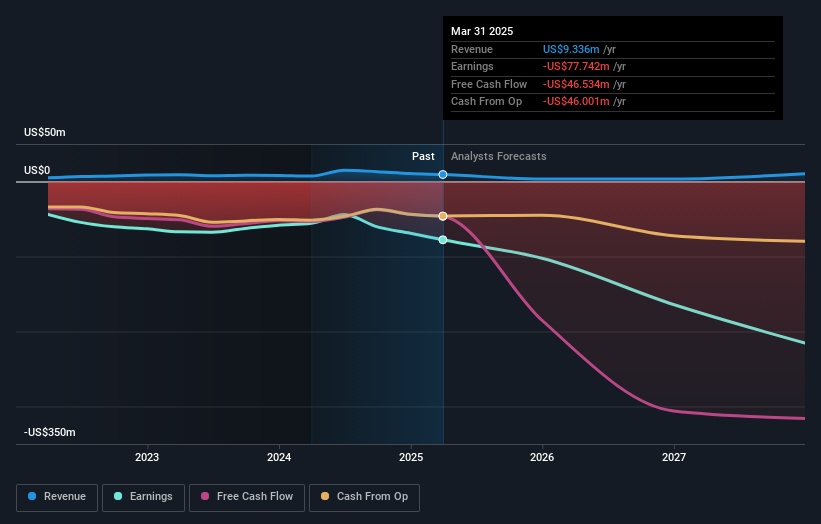Click the US$9.336m revenue value
The image size is (821, 524).
pos(571,49)
